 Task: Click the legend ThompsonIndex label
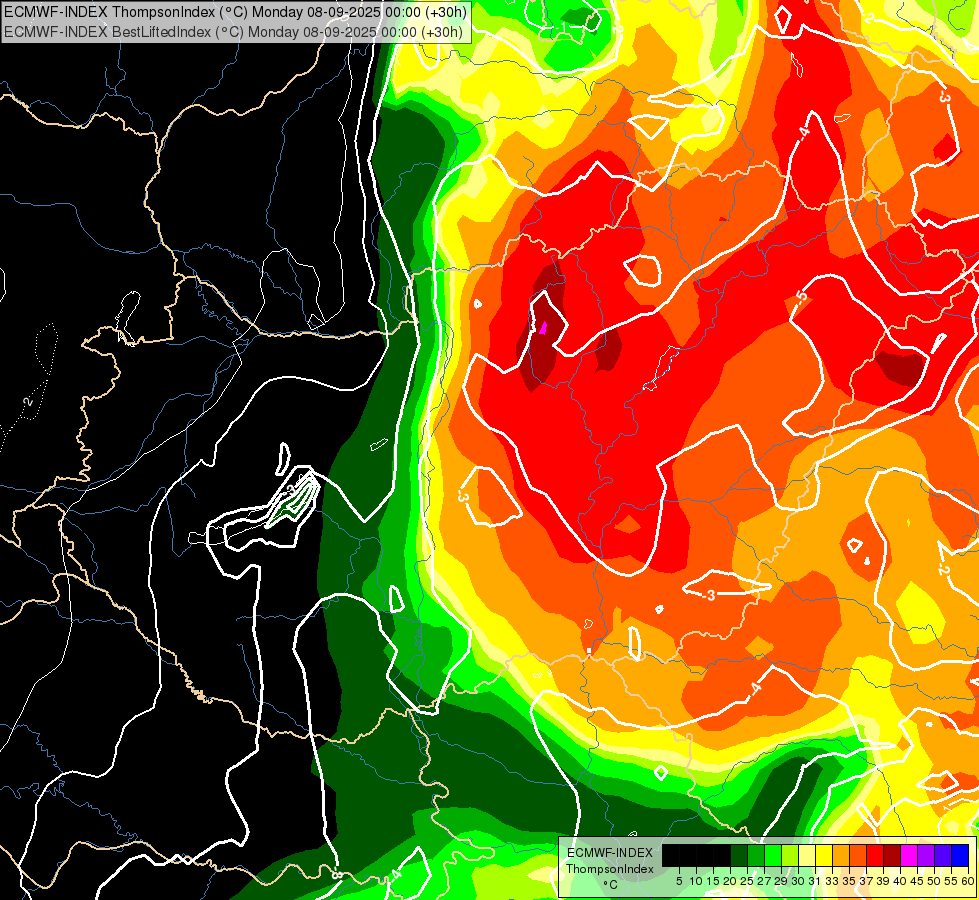610,869
